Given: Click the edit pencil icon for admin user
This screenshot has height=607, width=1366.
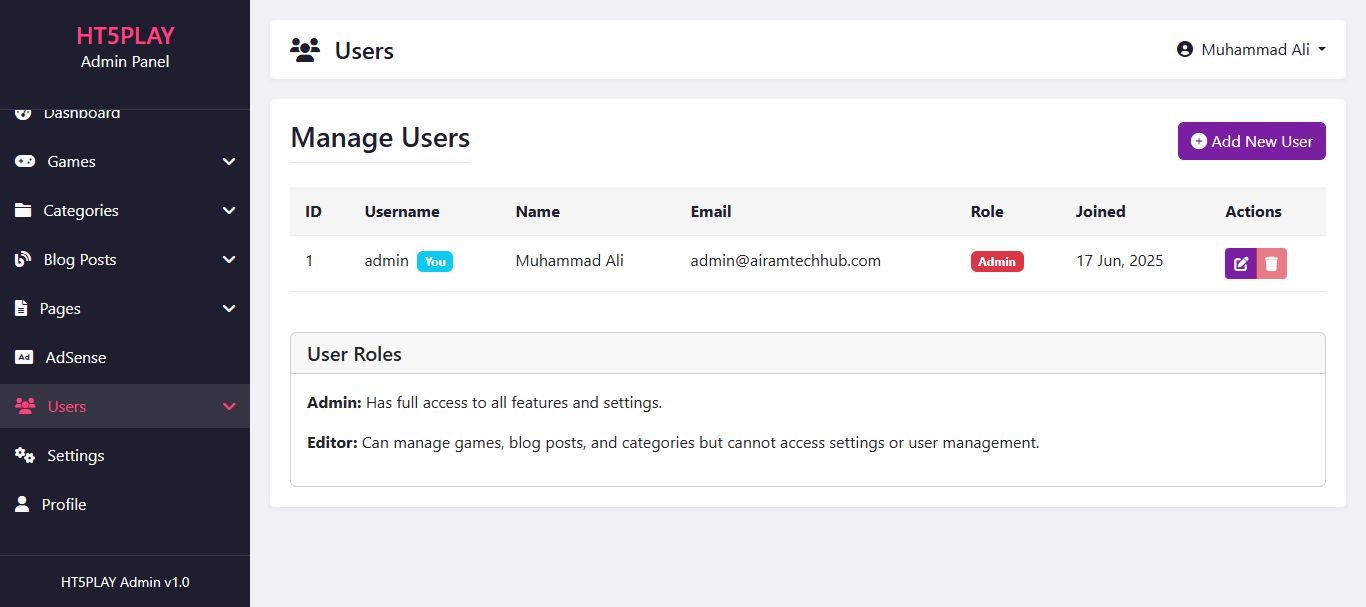Looking at the screenshot, I should pyautogui.click(x=1241, y=264).
